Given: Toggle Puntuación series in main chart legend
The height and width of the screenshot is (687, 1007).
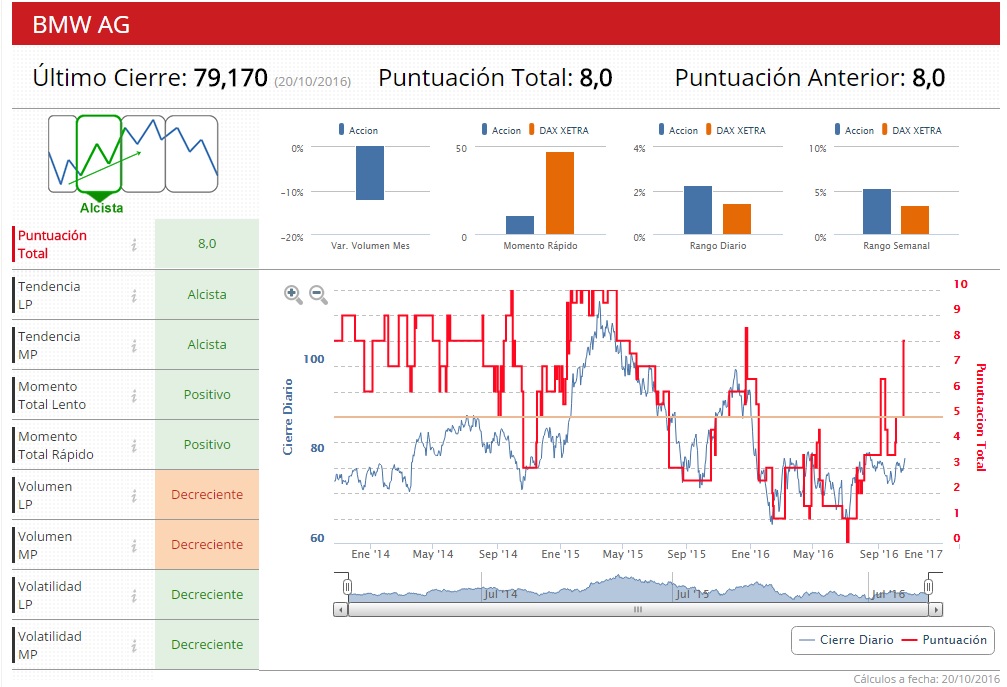Looking at the screenshot, I should [x=944, y=640].
